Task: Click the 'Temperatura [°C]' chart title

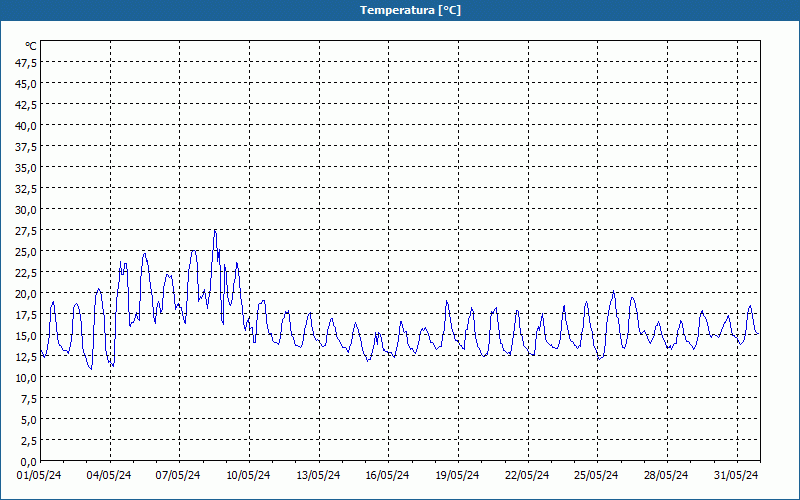Action: pos(410,10)
